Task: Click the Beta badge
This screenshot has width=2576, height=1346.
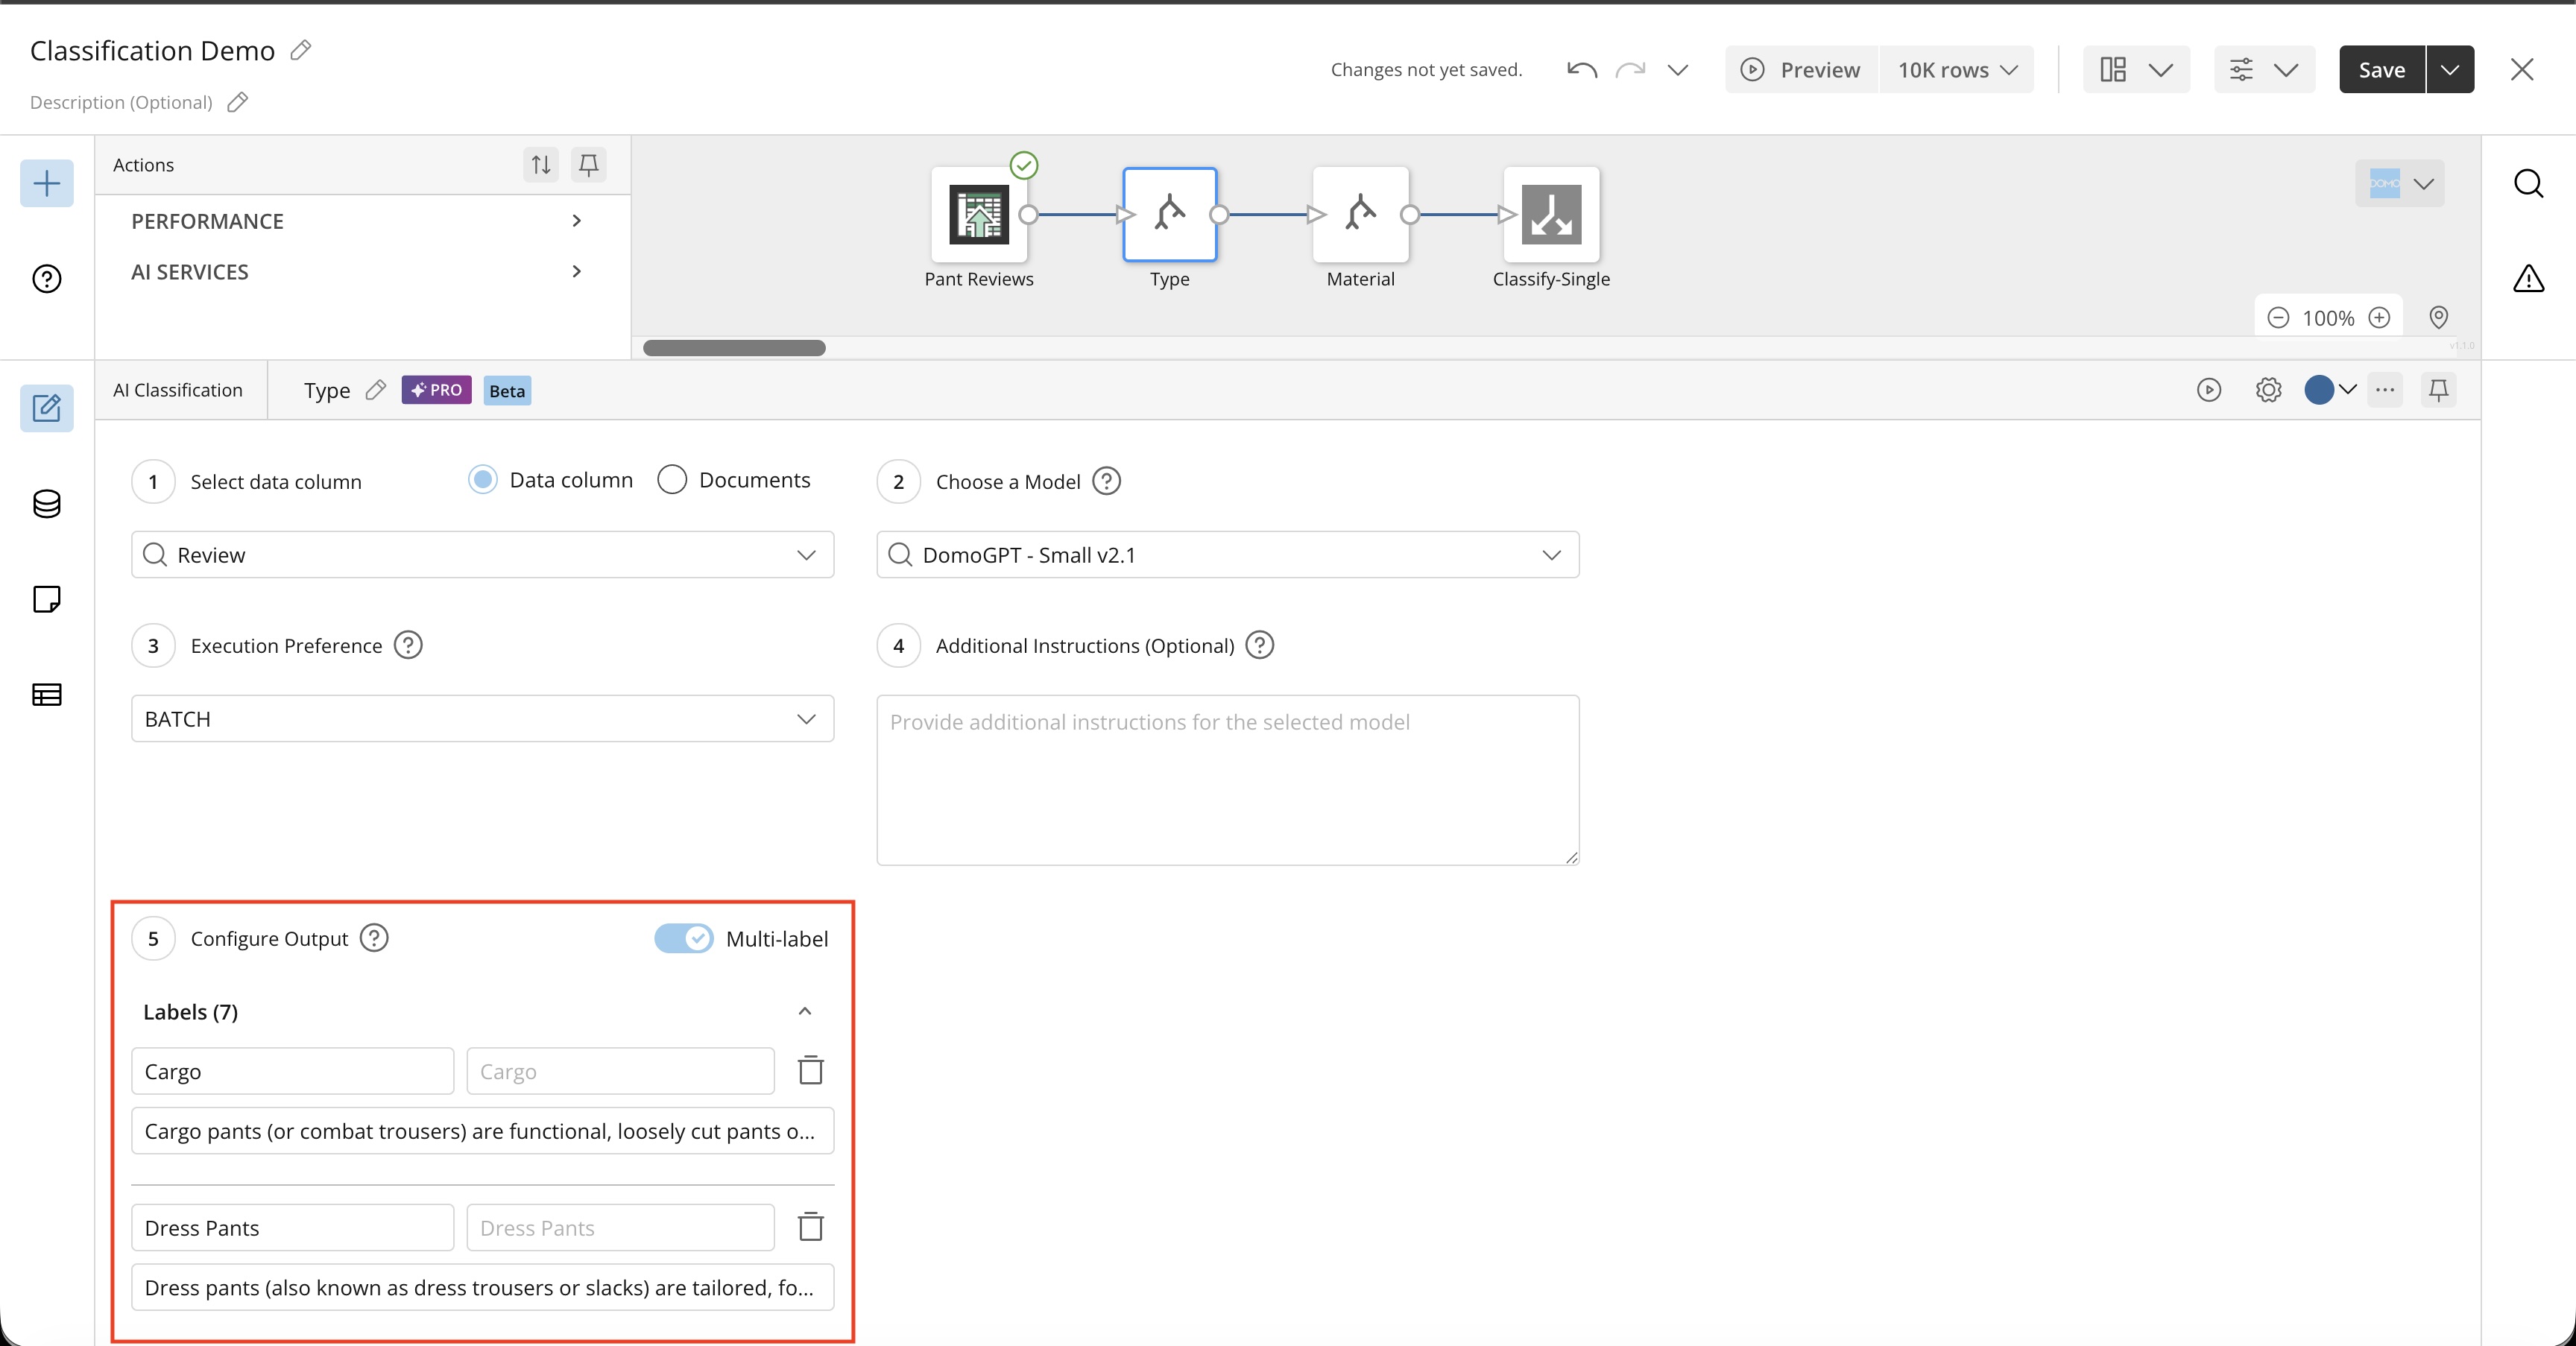Action: 507,391
